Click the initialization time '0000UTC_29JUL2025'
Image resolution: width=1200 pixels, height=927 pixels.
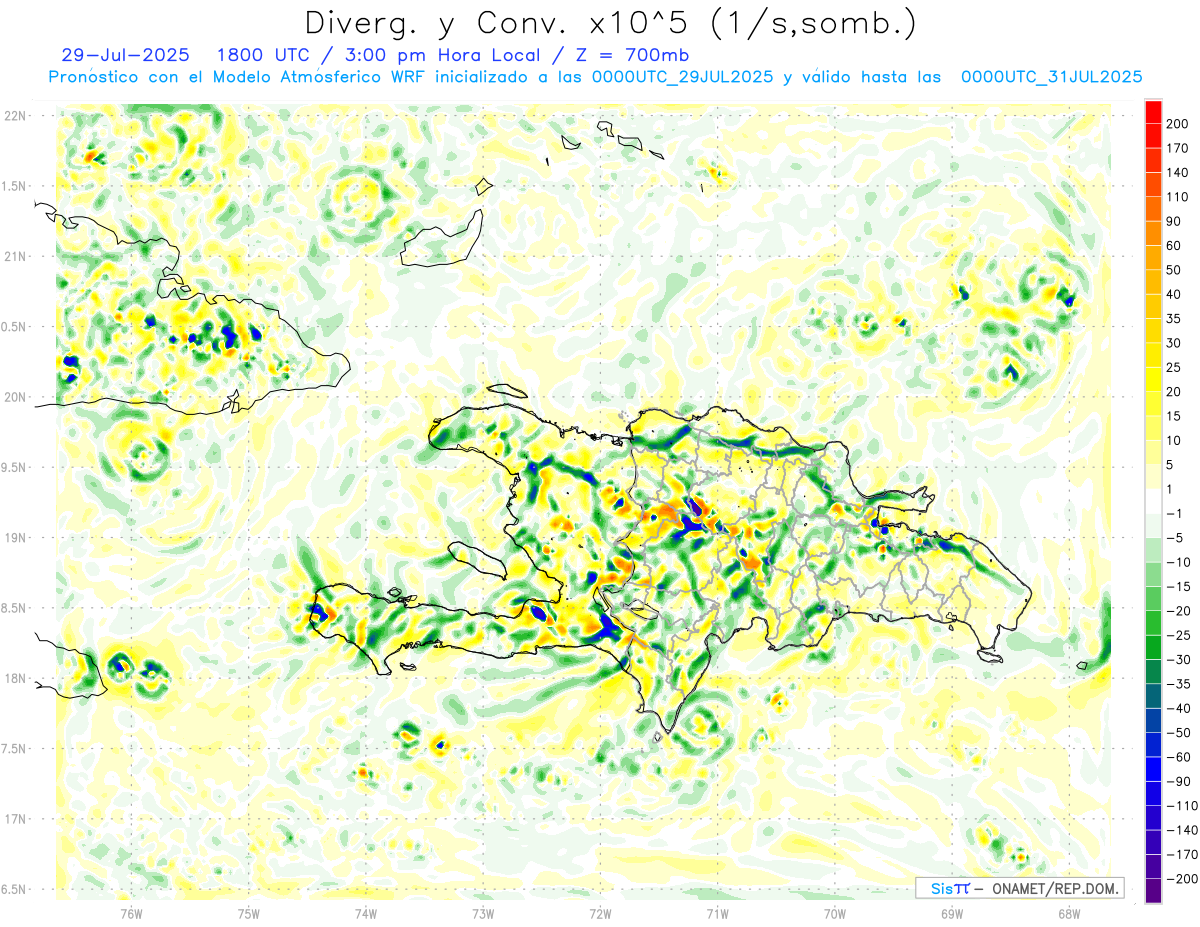click(682, 77)
